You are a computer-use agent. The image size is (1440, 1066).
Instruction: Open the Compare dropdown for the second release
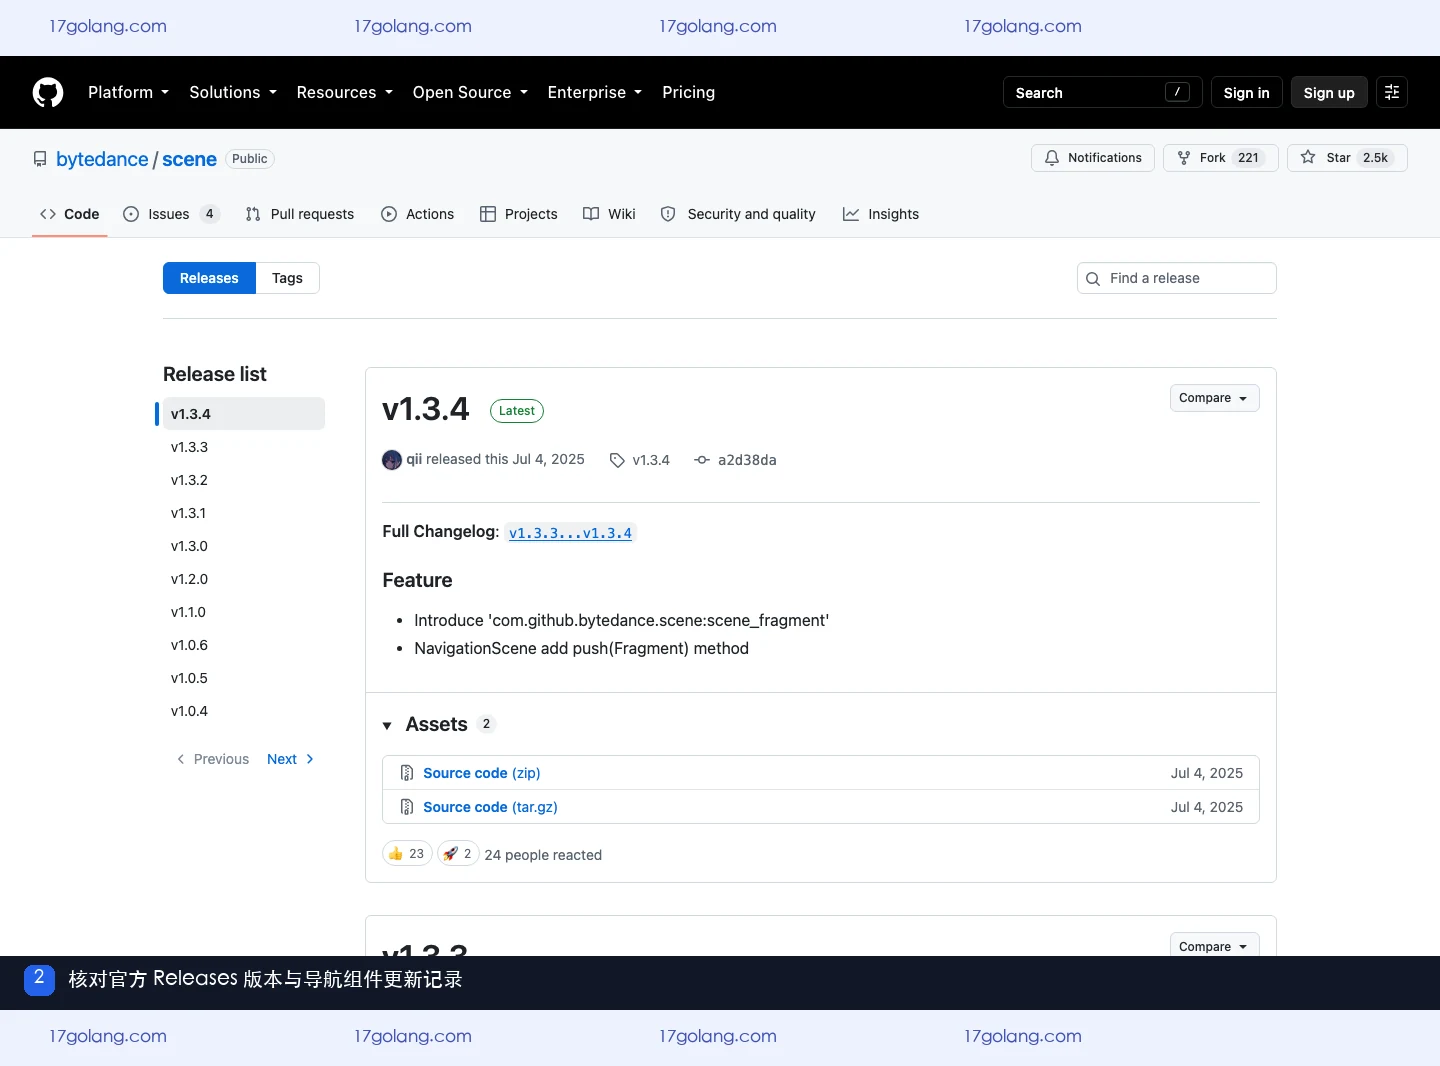(1214, 945)
